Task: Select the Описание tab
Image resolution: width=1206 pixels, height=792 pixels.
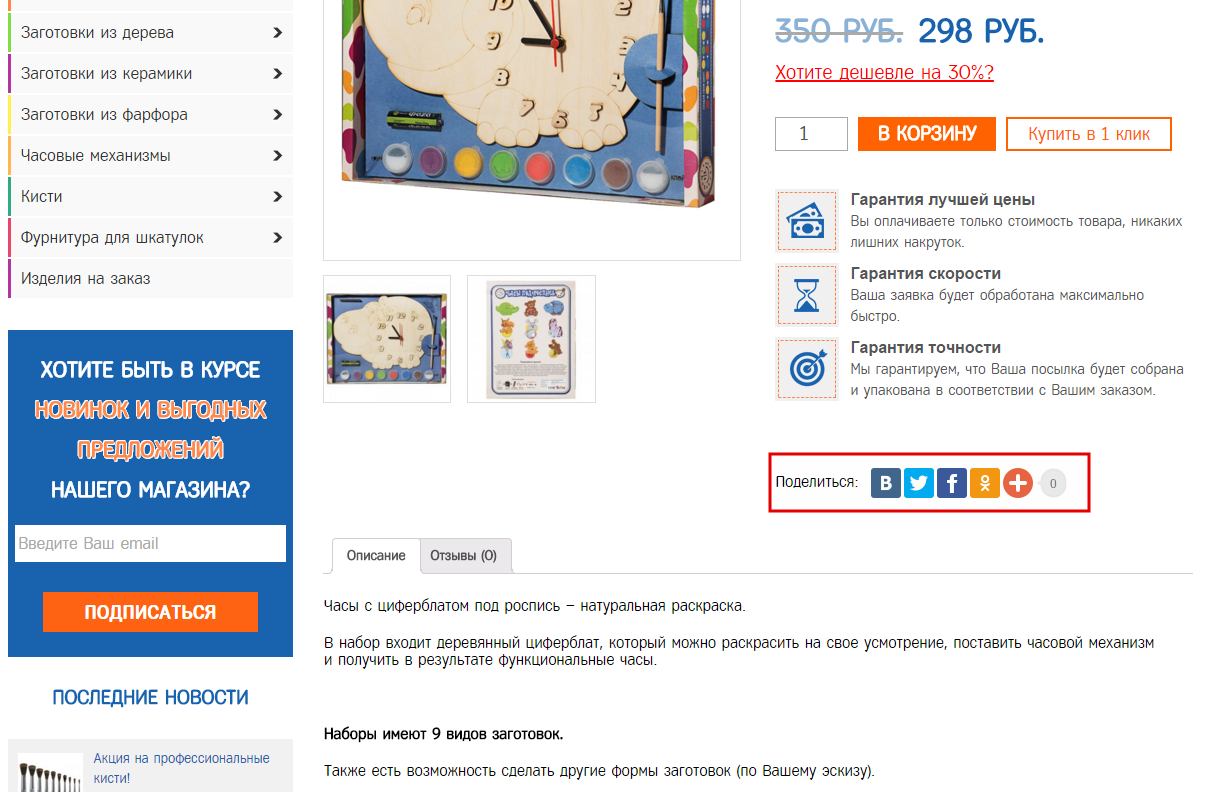Action: tap(376, 556)
